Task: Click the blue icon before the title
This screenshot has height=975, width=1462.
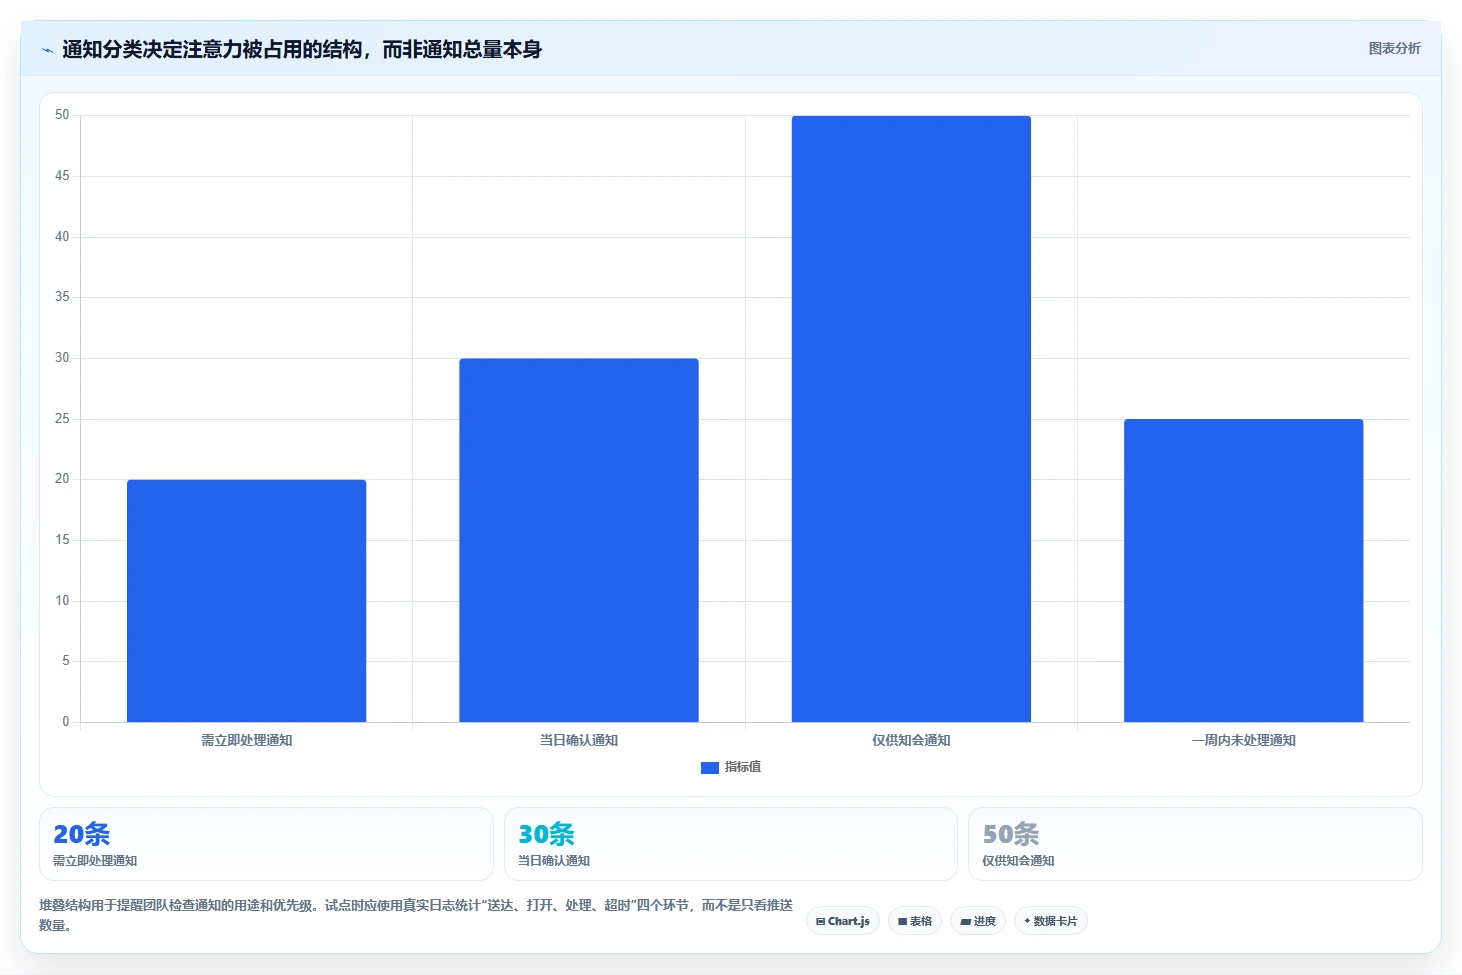Action: point(47,50)
